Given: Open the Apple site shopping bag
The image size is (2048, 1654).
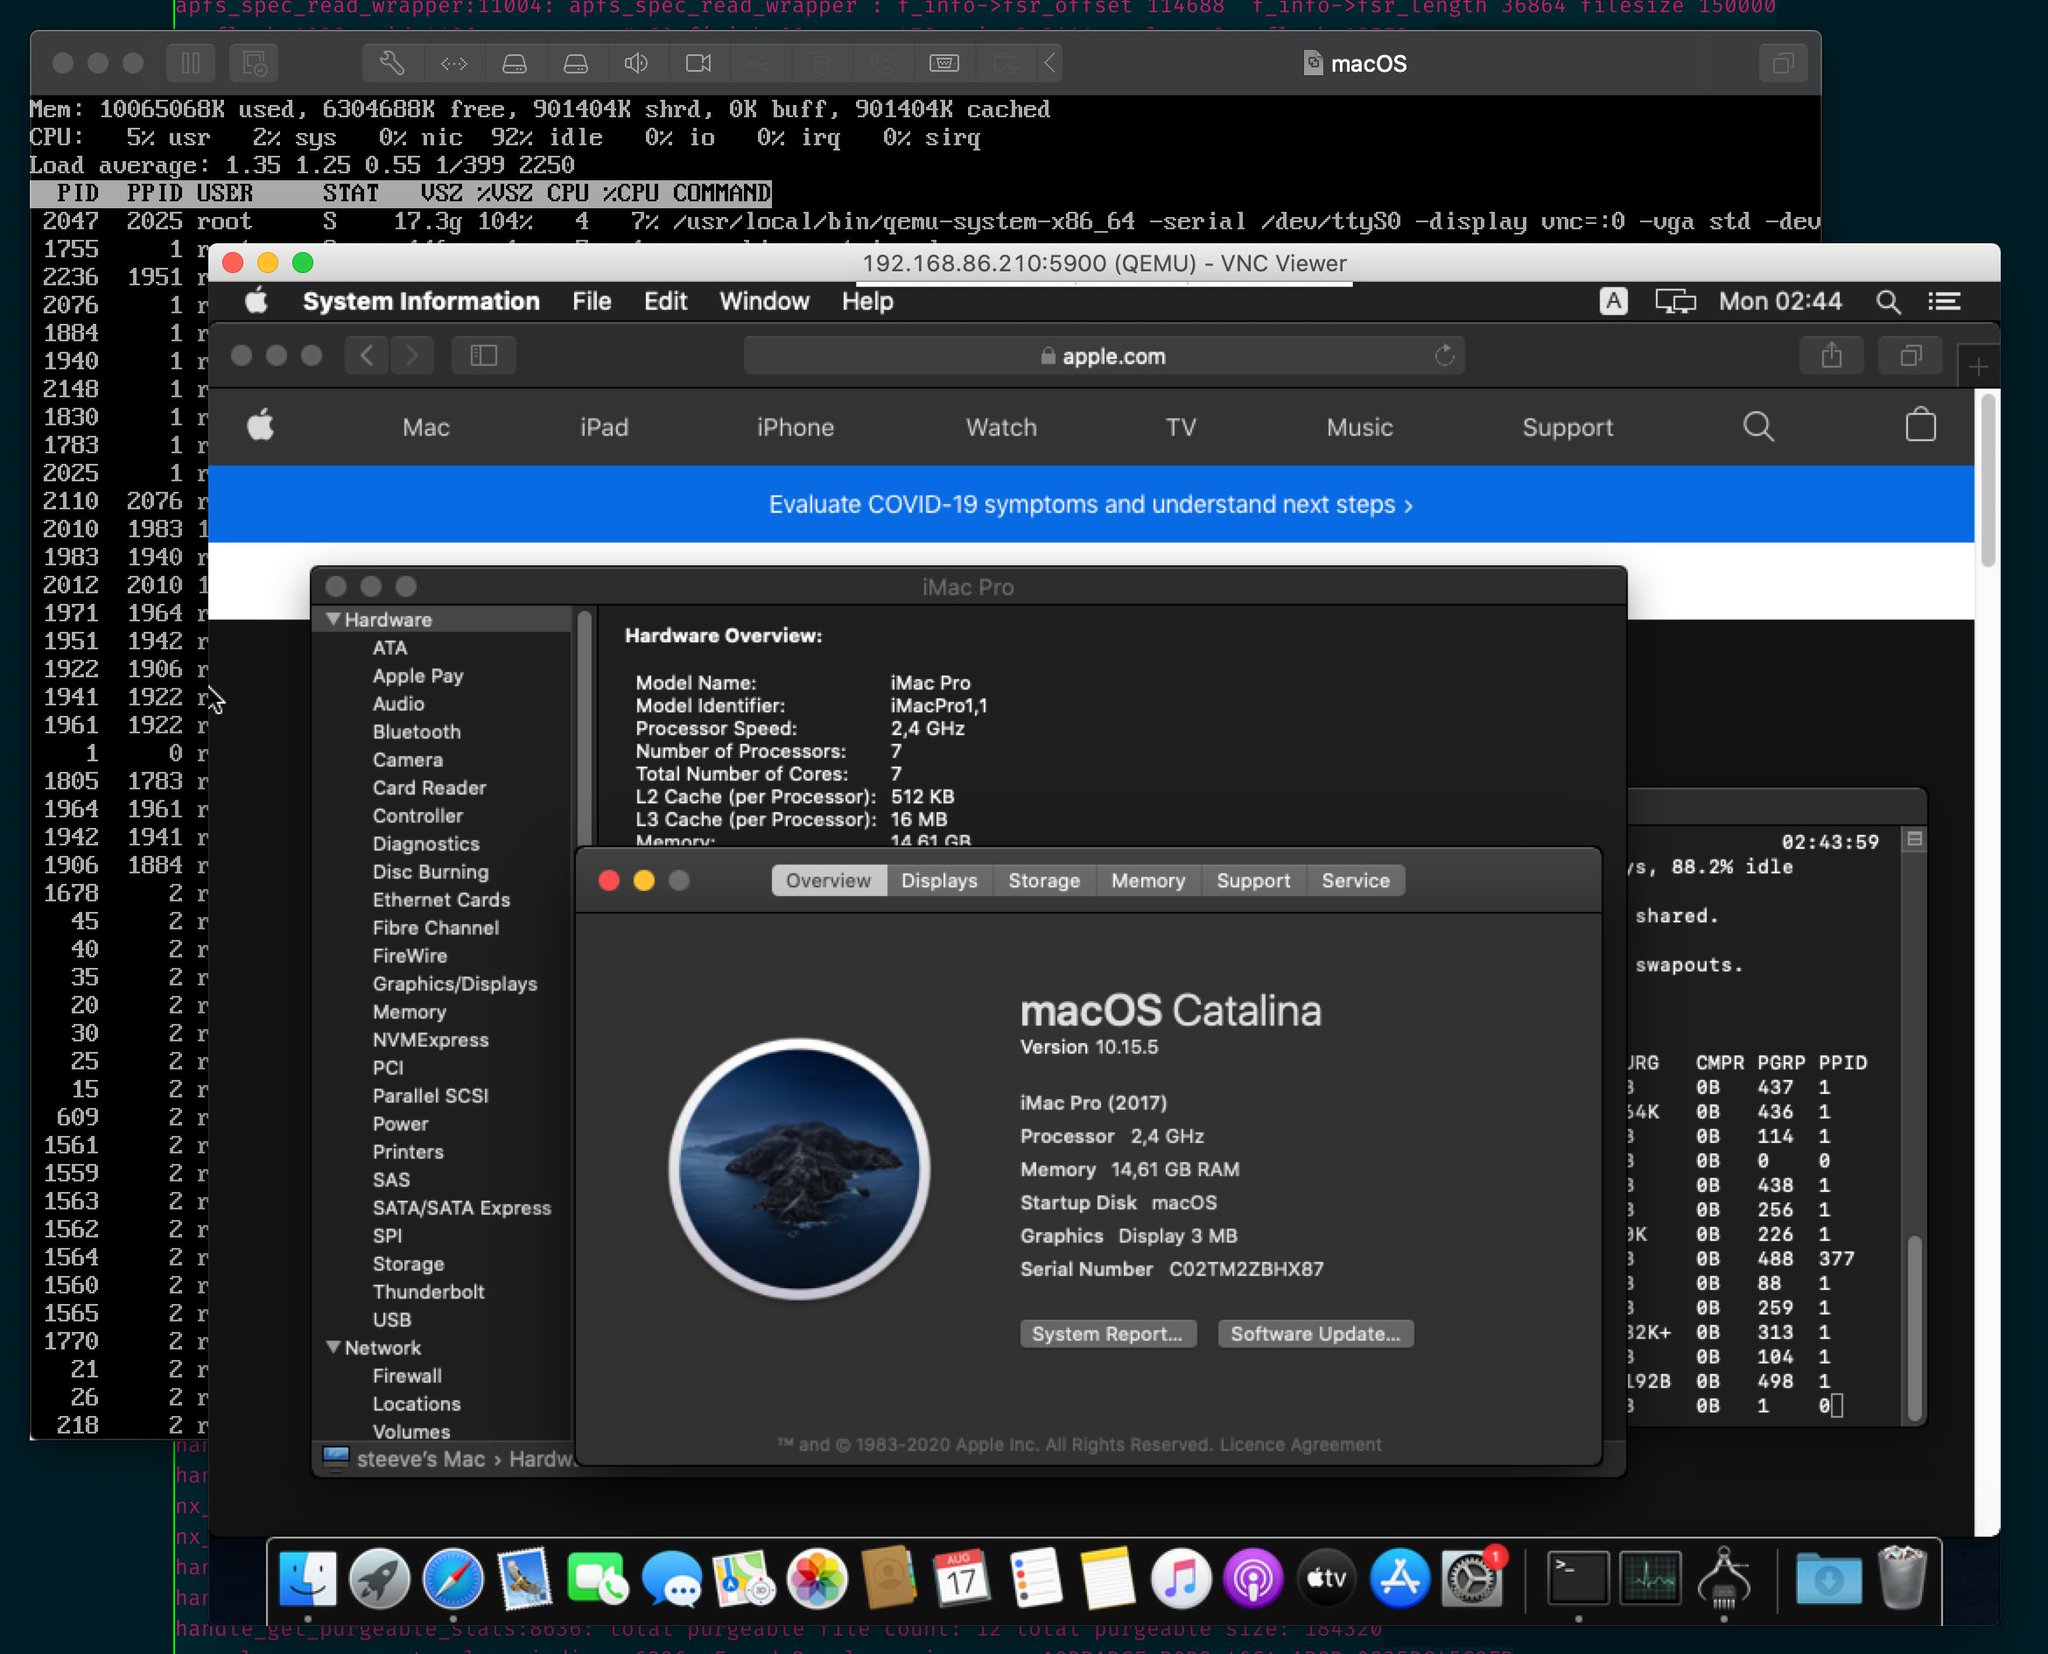Looking at the screenshot, I should point(1920,427).
